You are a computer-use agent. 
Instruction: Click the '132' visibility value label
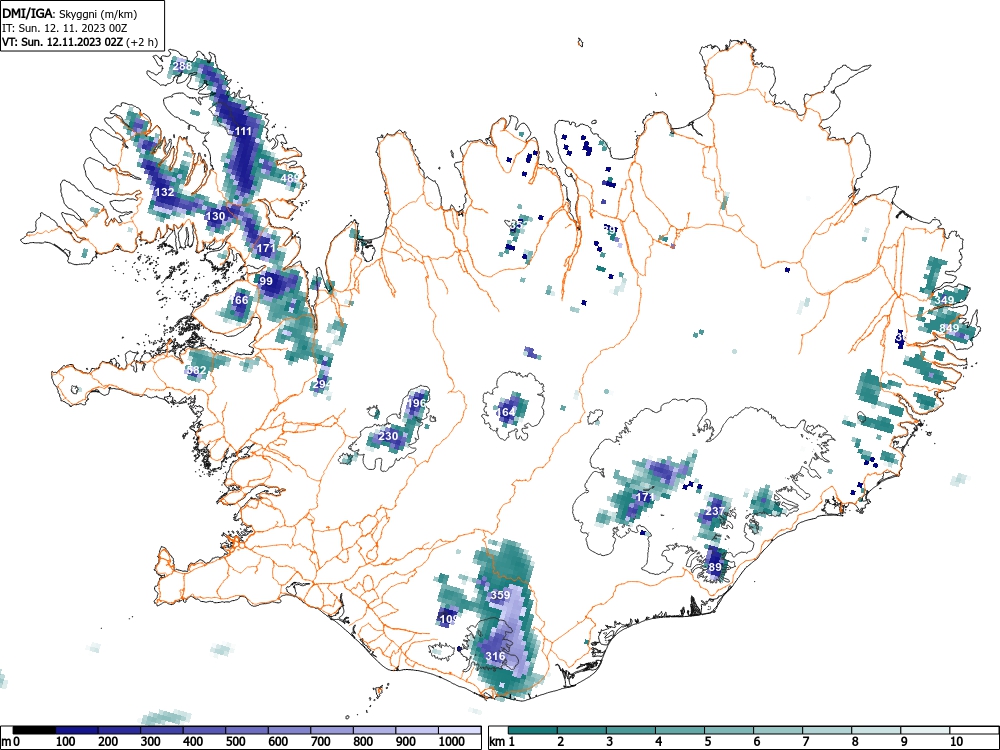(x=165, y=192)
